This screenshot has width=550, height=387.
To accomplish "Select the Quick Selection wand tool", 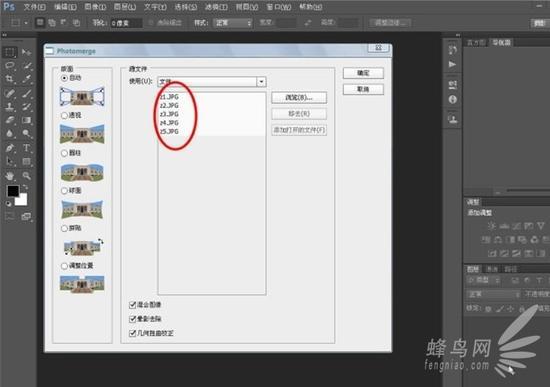I will [x=27, y=65].
